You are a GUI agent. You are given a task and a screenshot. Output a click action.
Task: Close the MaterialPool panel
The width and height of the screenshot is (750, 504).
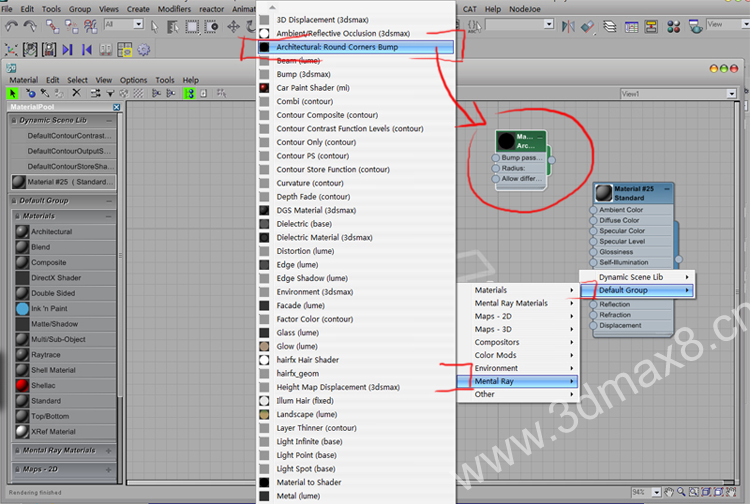click(x=116, y=107)
